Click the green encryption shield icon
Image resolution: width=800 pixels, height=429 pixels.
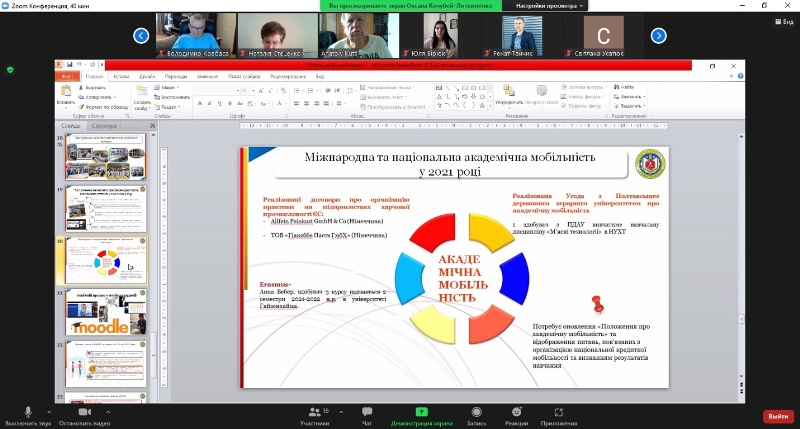click(x=10, y=69)
